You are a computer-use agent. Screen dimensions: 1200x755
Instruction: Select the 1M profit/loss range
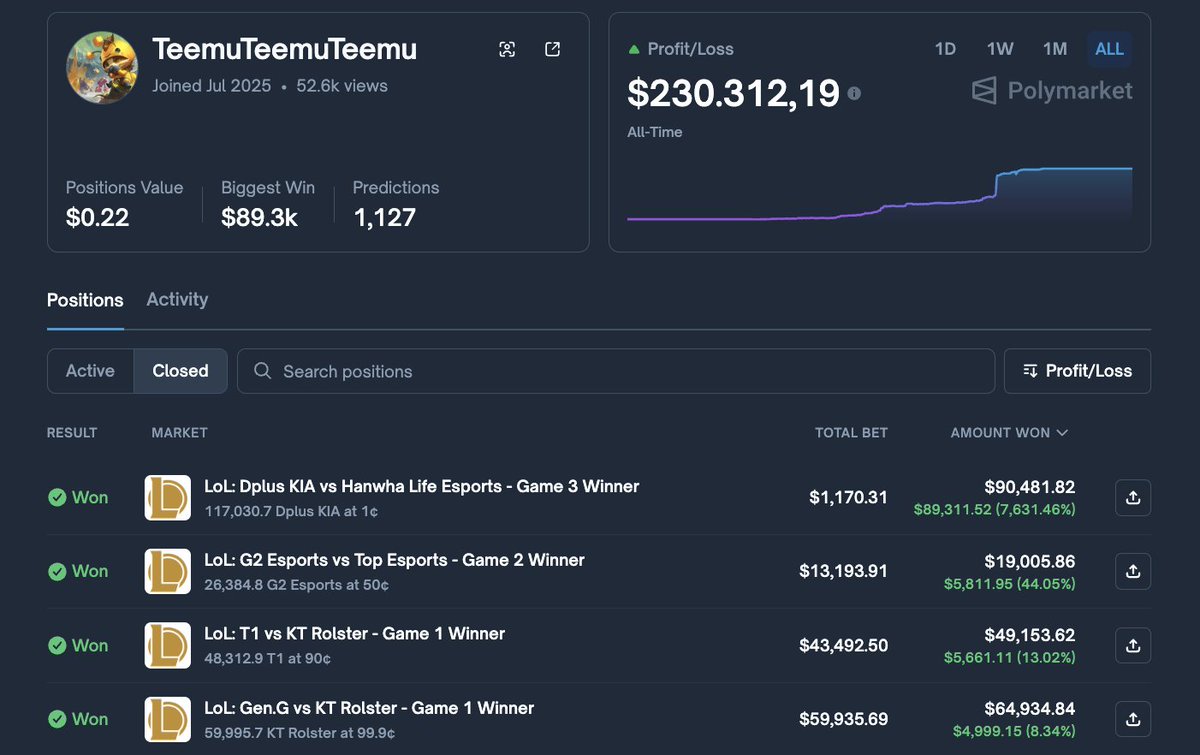(1055, 49)
